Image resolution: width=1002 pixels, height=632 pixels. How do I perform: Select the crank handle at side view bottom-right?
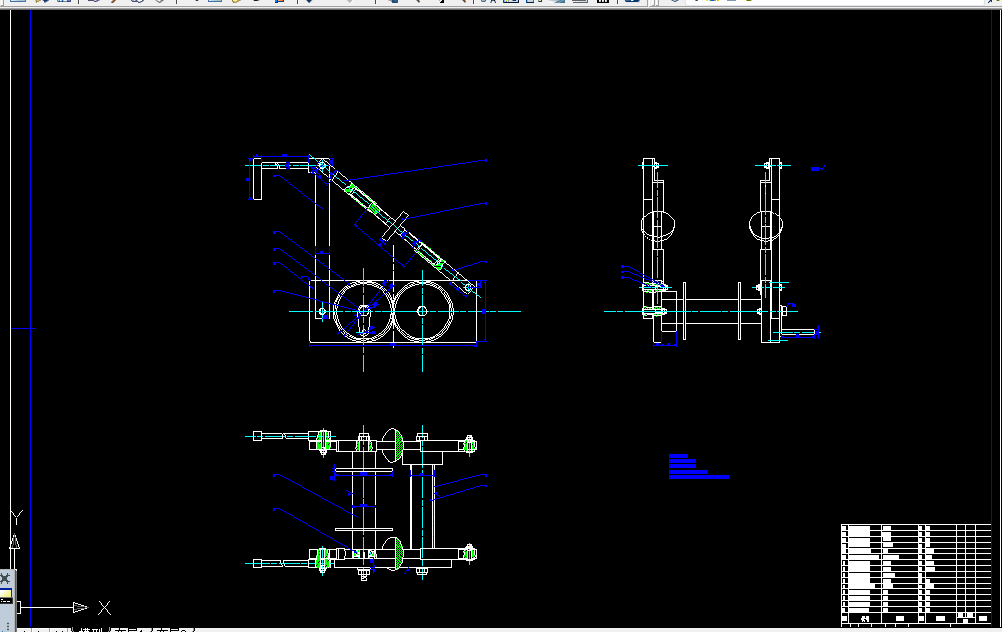click(x=799, y=332)
